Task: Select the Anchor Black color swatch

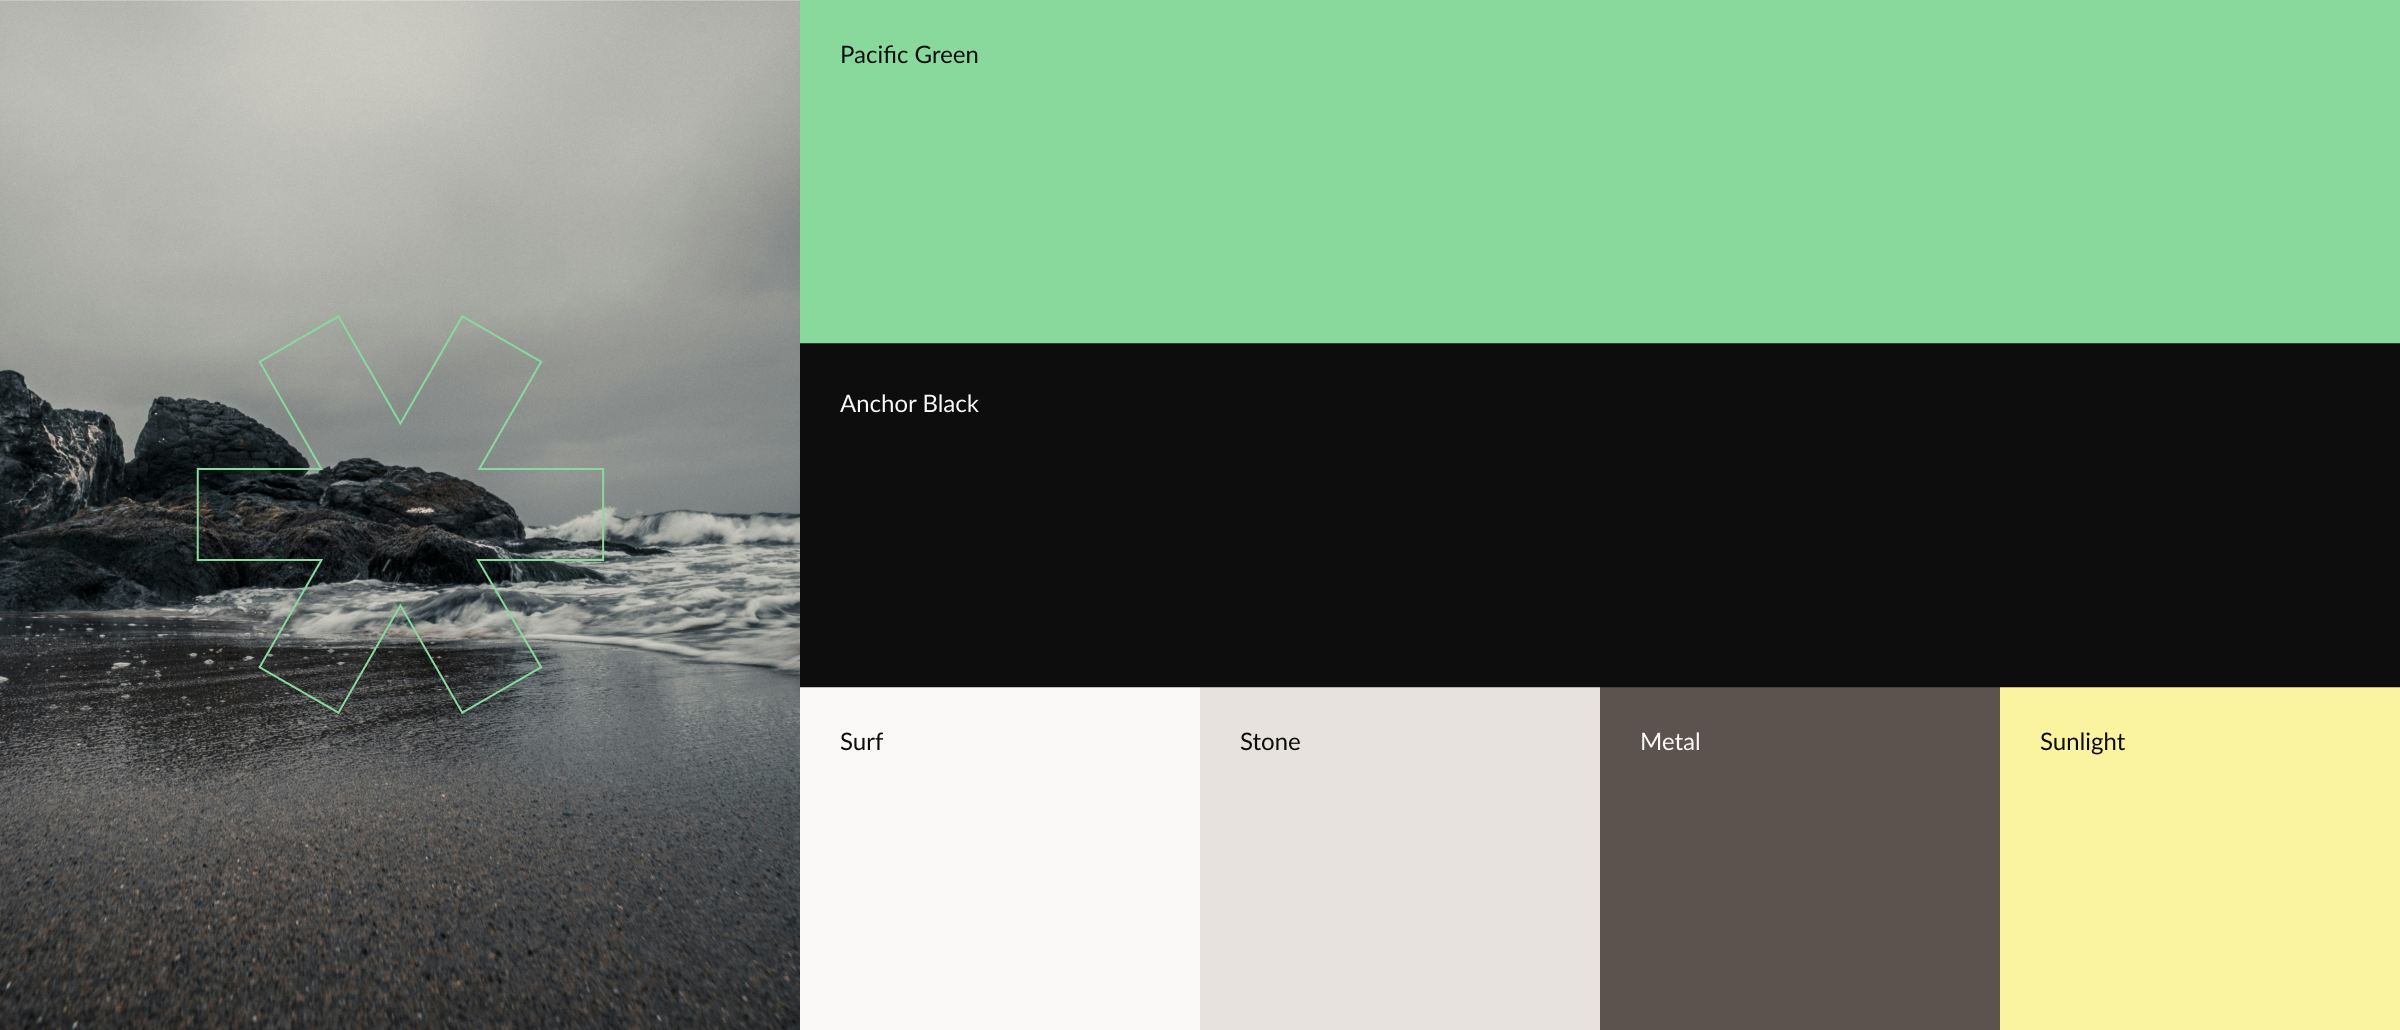Action: [x=1600, y=520]
